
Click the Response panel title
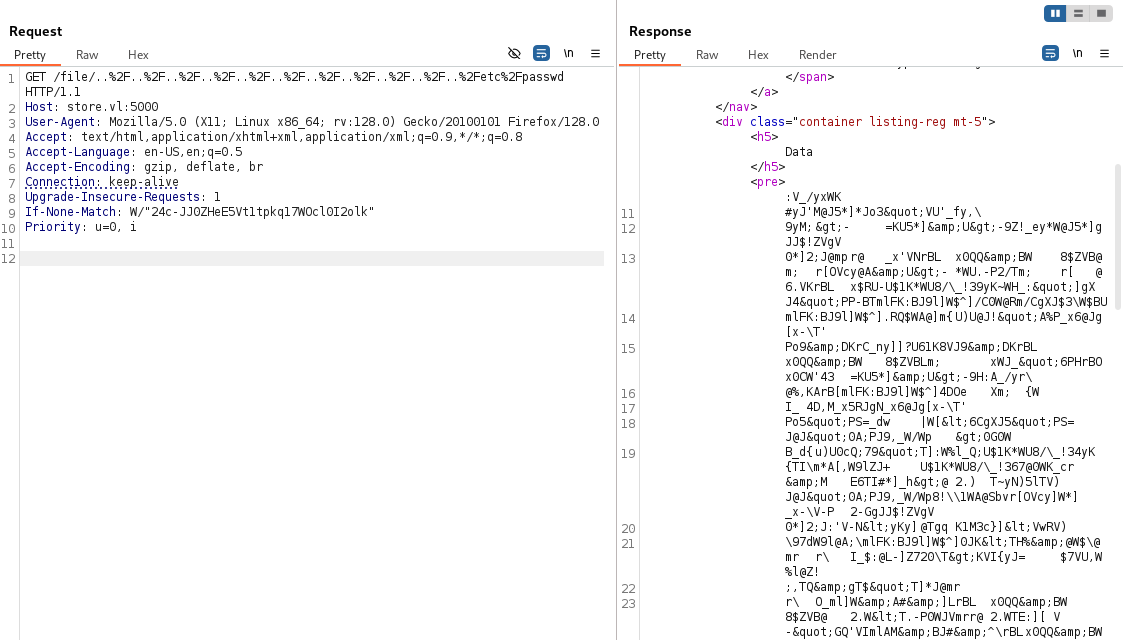pos(660,31)
